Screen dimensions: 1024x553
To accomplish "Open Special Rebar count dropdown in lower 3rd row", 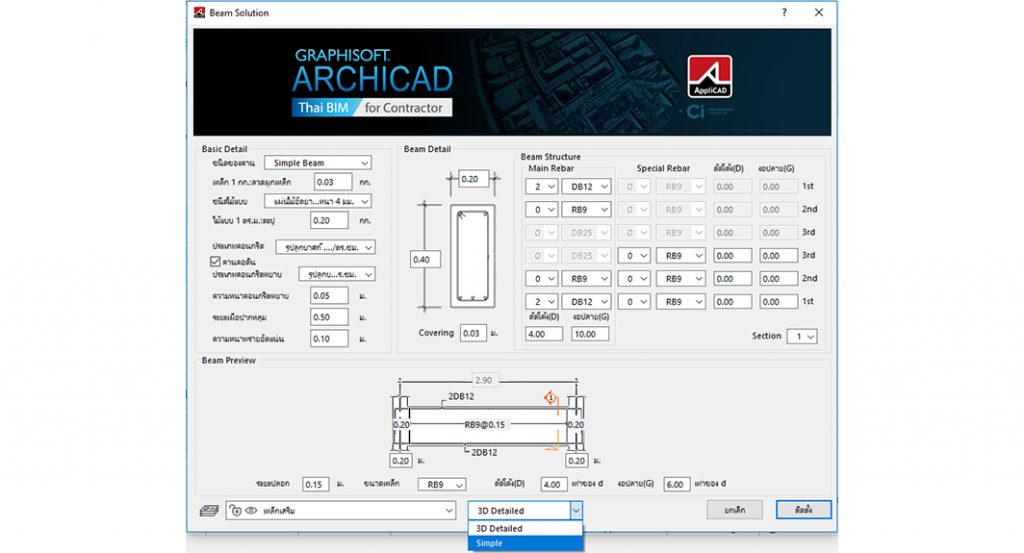I will click(634, 256).
